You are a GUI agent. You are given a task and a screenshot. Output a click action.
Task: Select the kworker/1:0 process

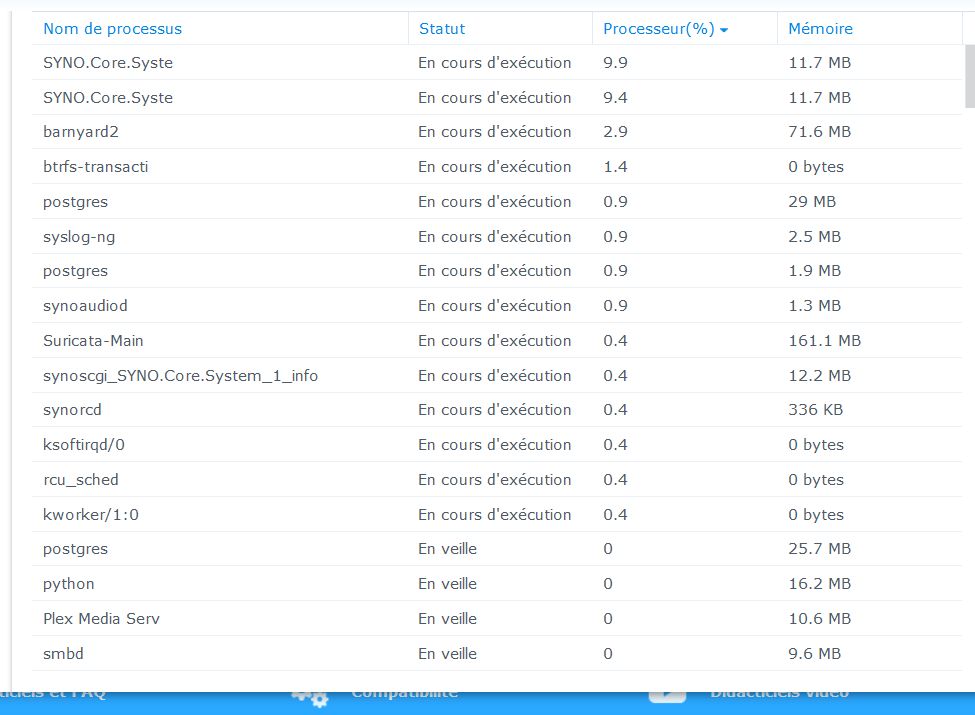pyautogui.click(x=497, y=514)
